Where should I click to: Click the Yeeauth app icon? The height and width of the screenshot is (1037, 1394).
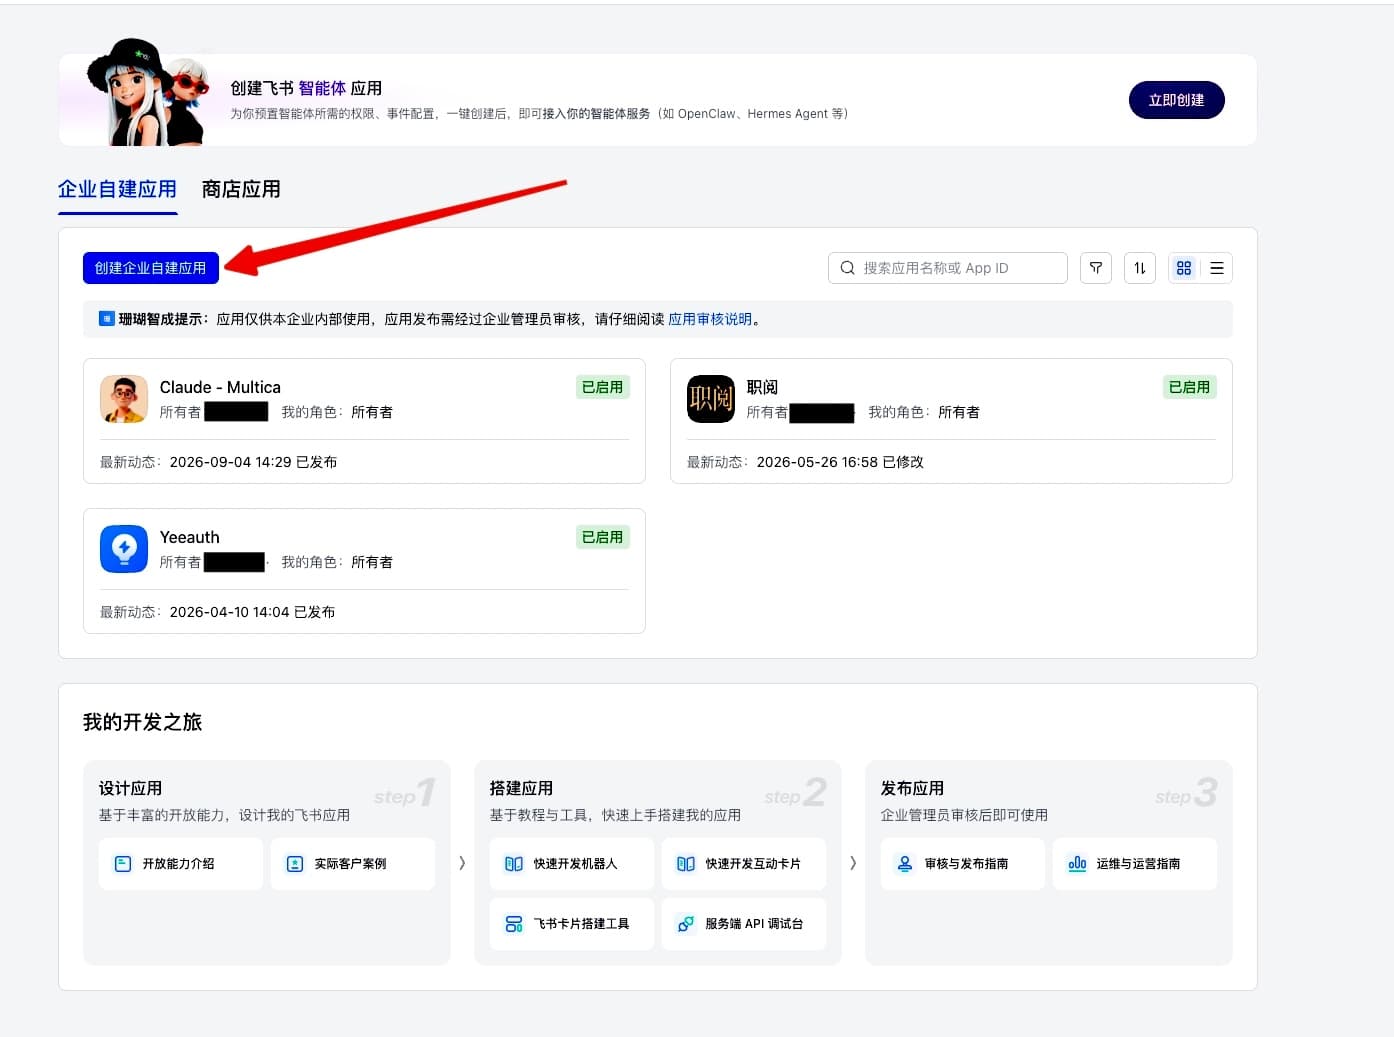tap(124, 549)
